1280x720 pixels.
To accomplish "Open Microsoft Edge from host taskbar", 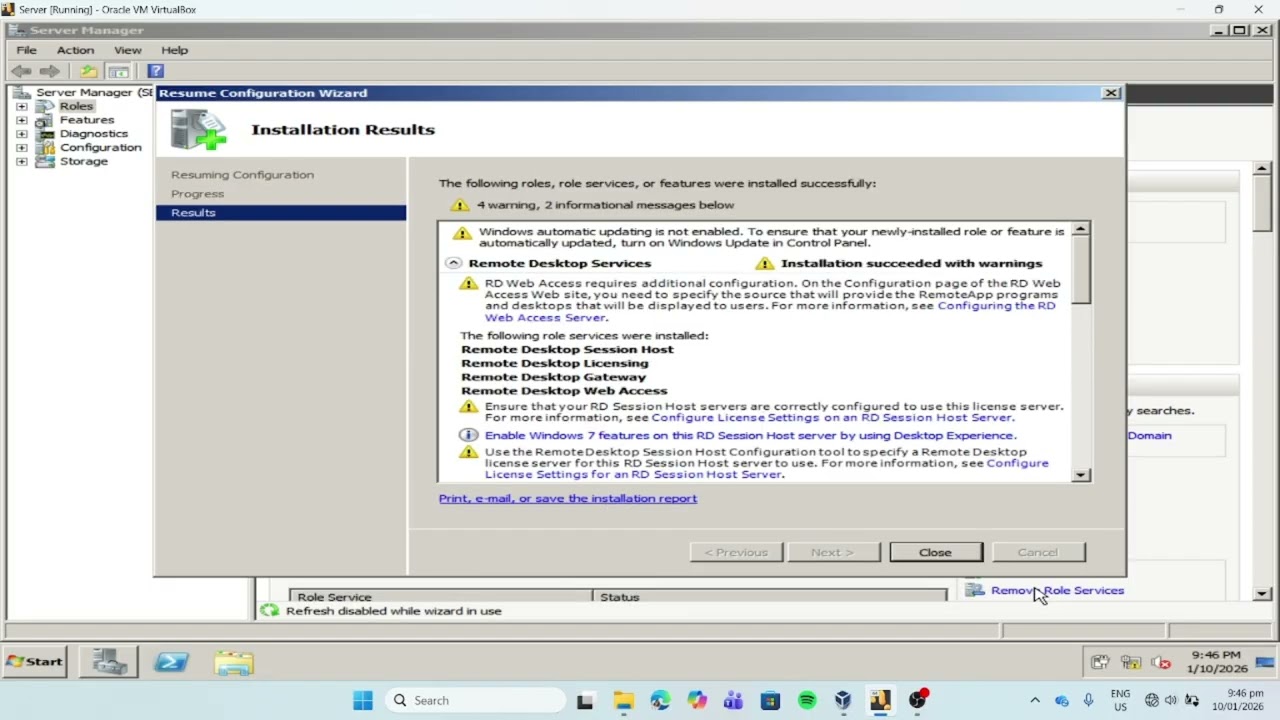I will click(660, 700).
